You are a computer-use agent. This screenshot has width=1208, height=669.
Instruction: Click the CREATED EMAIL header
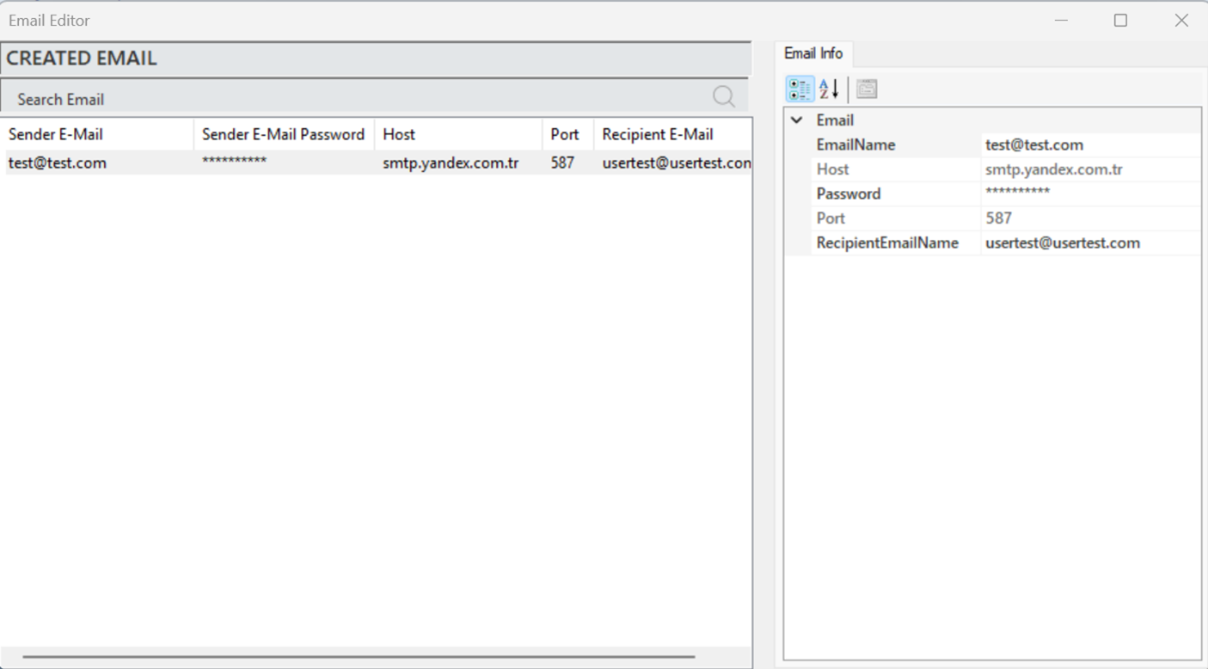tap(375, 59)
